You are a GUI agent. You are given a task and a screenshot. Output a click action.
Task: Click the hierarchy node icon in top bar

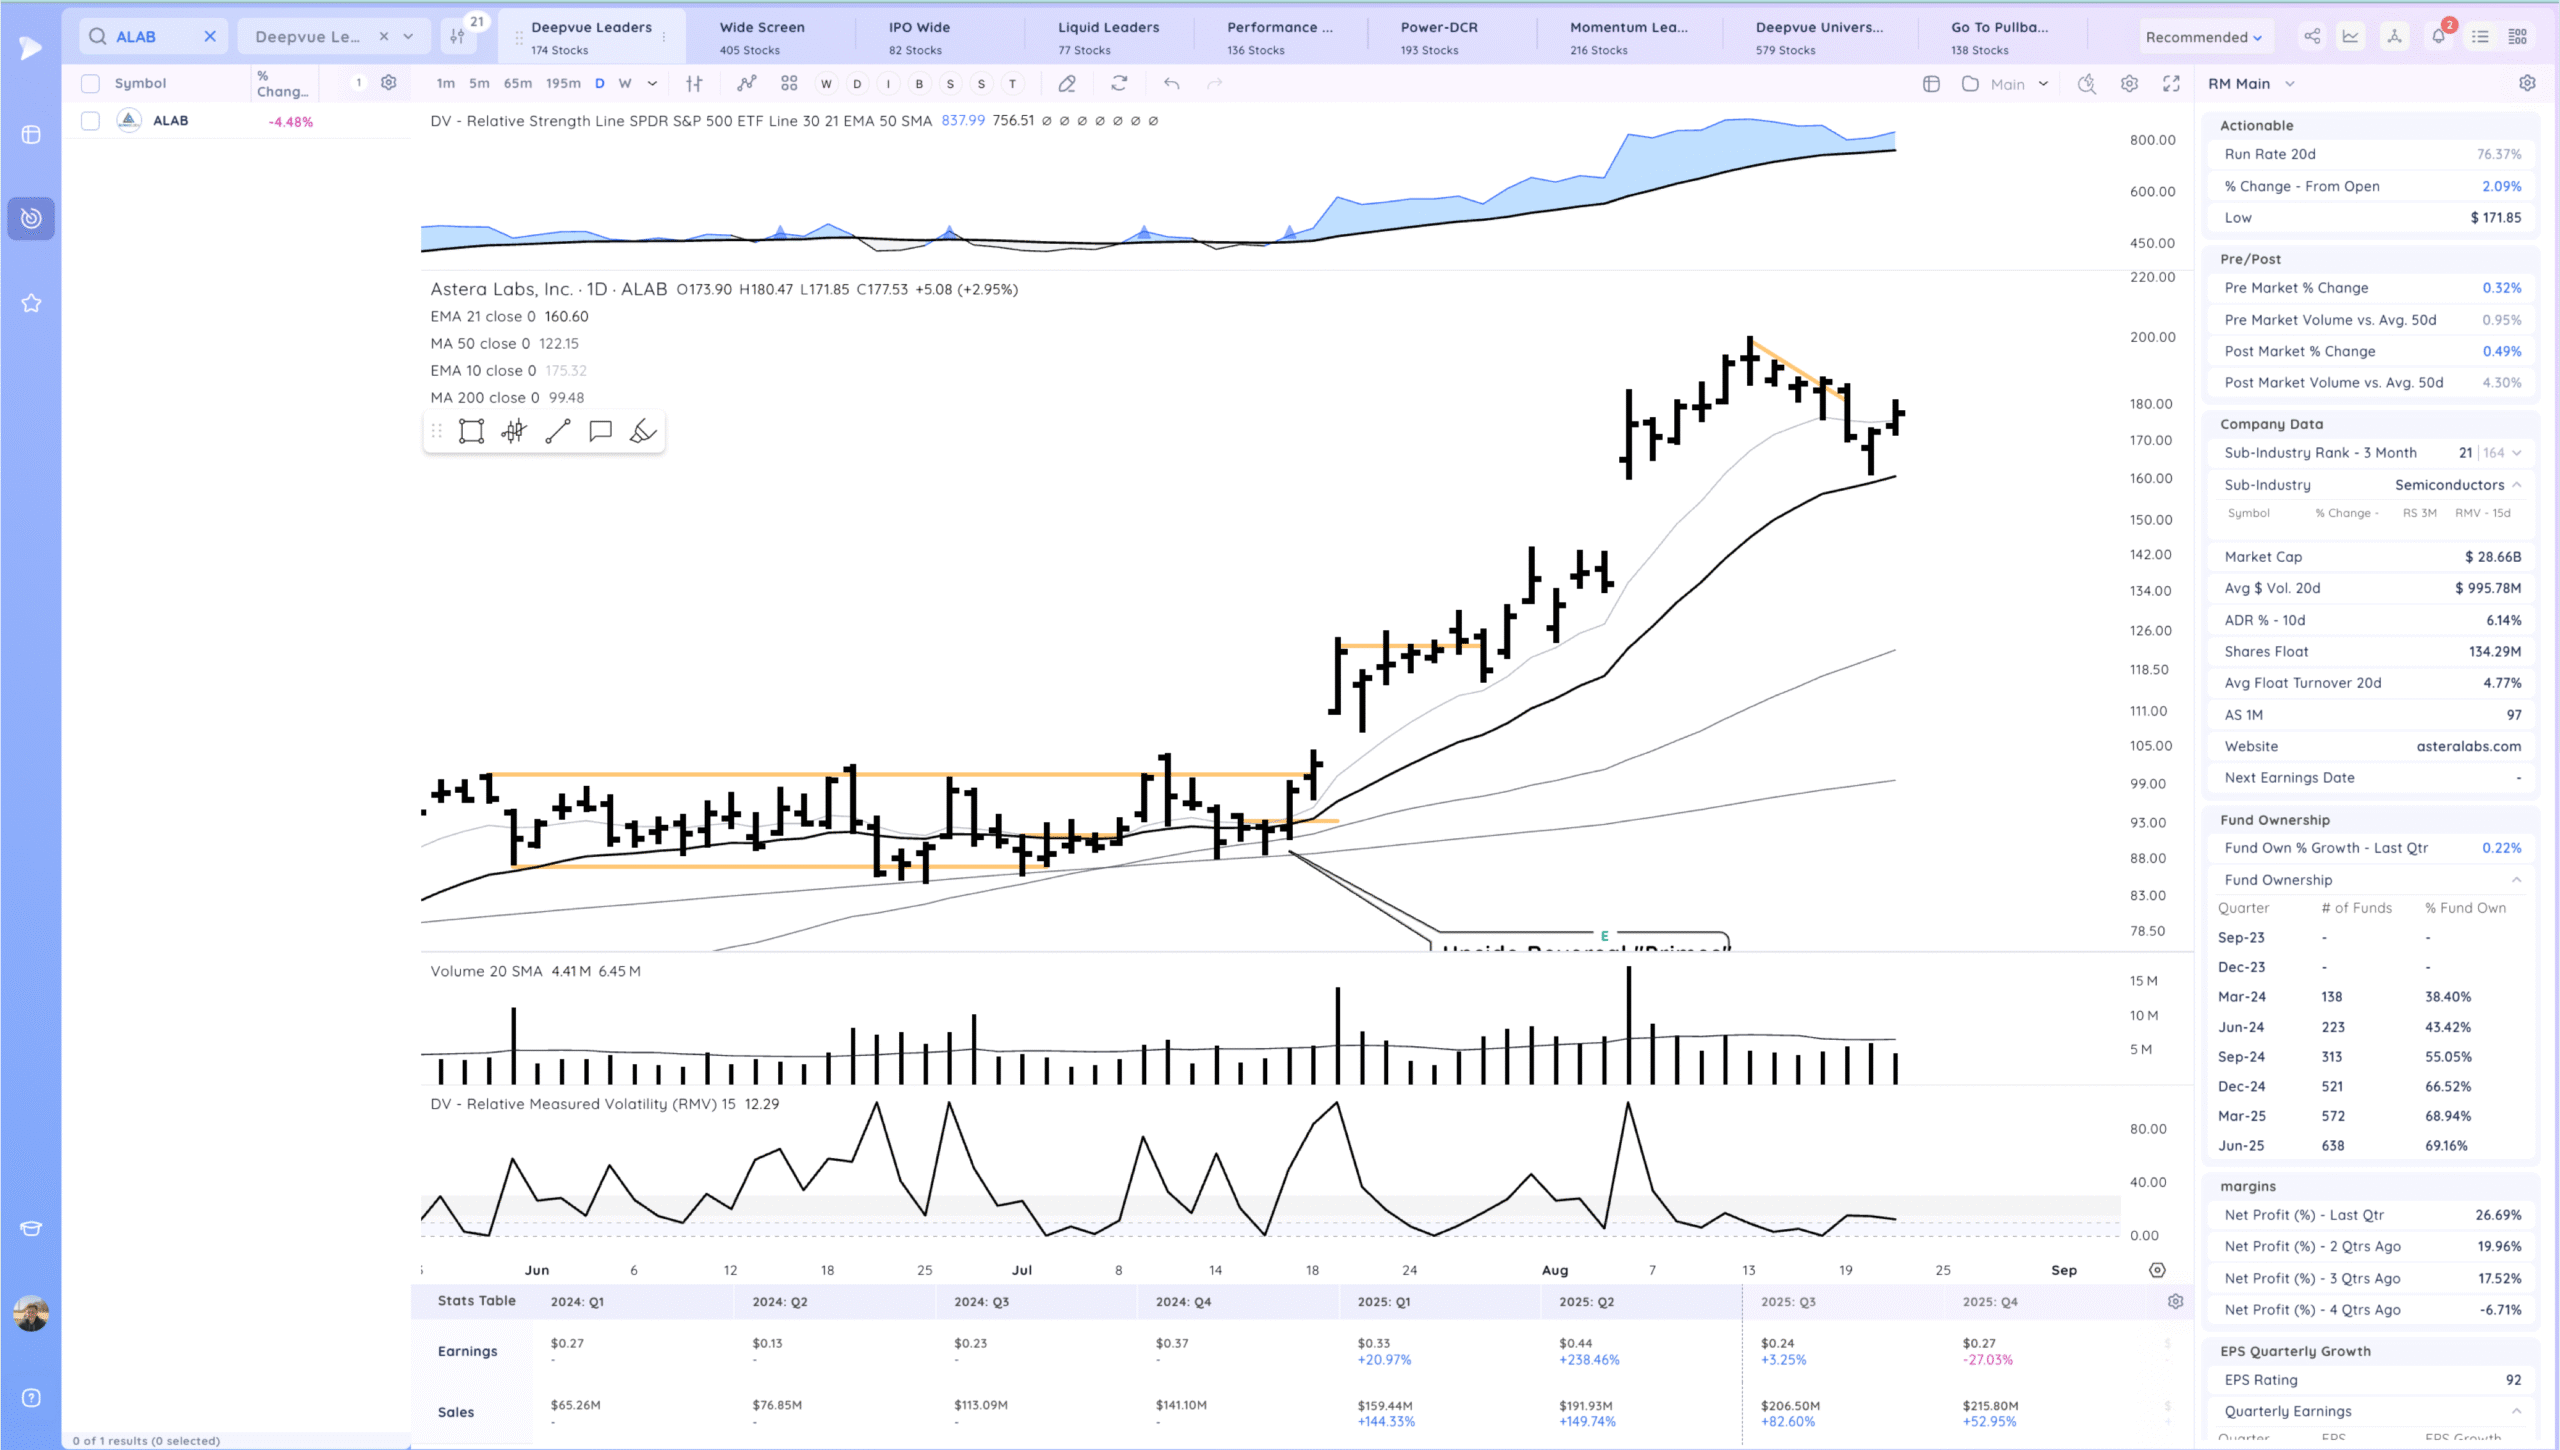click(x=2394, y=37)
